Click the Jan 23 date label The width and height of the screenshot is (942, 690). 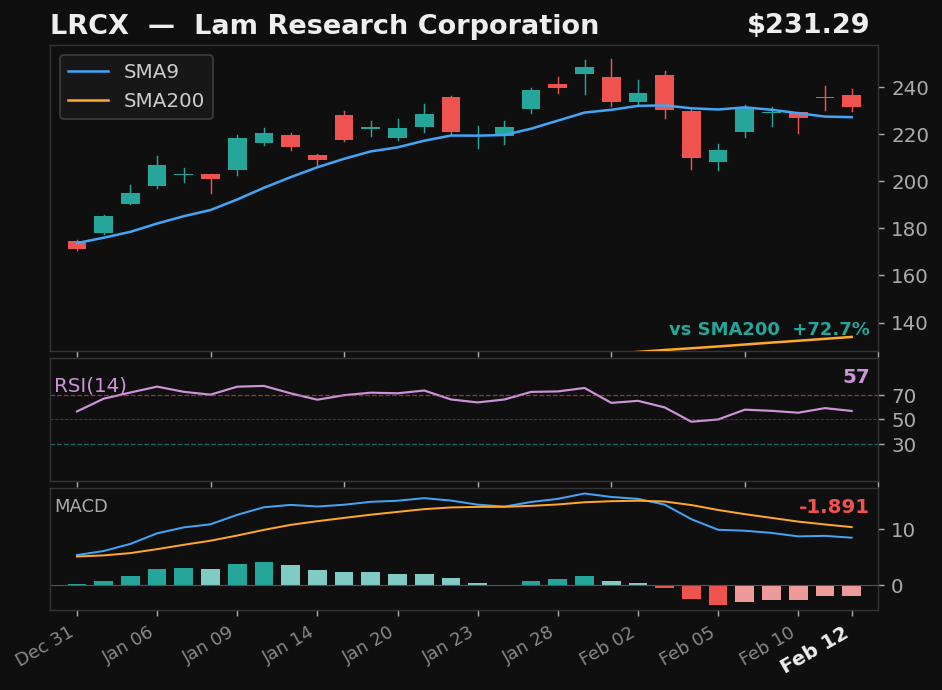[x=447, y=645]
